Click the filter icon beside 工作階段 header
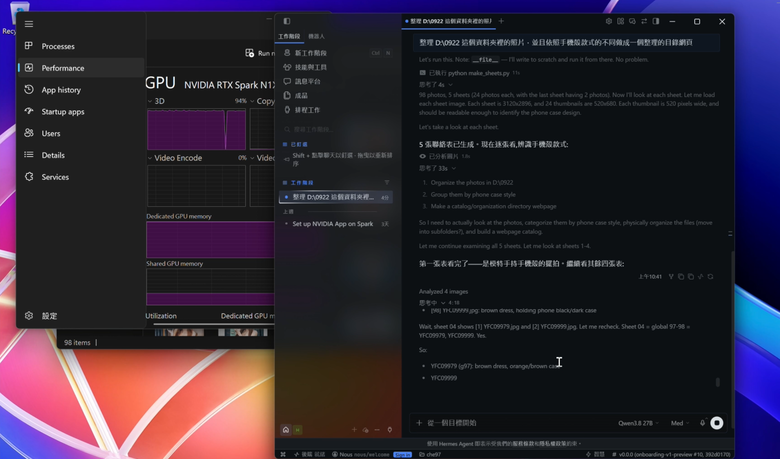Viewport: 780px width, 459px height. (387, 183)
